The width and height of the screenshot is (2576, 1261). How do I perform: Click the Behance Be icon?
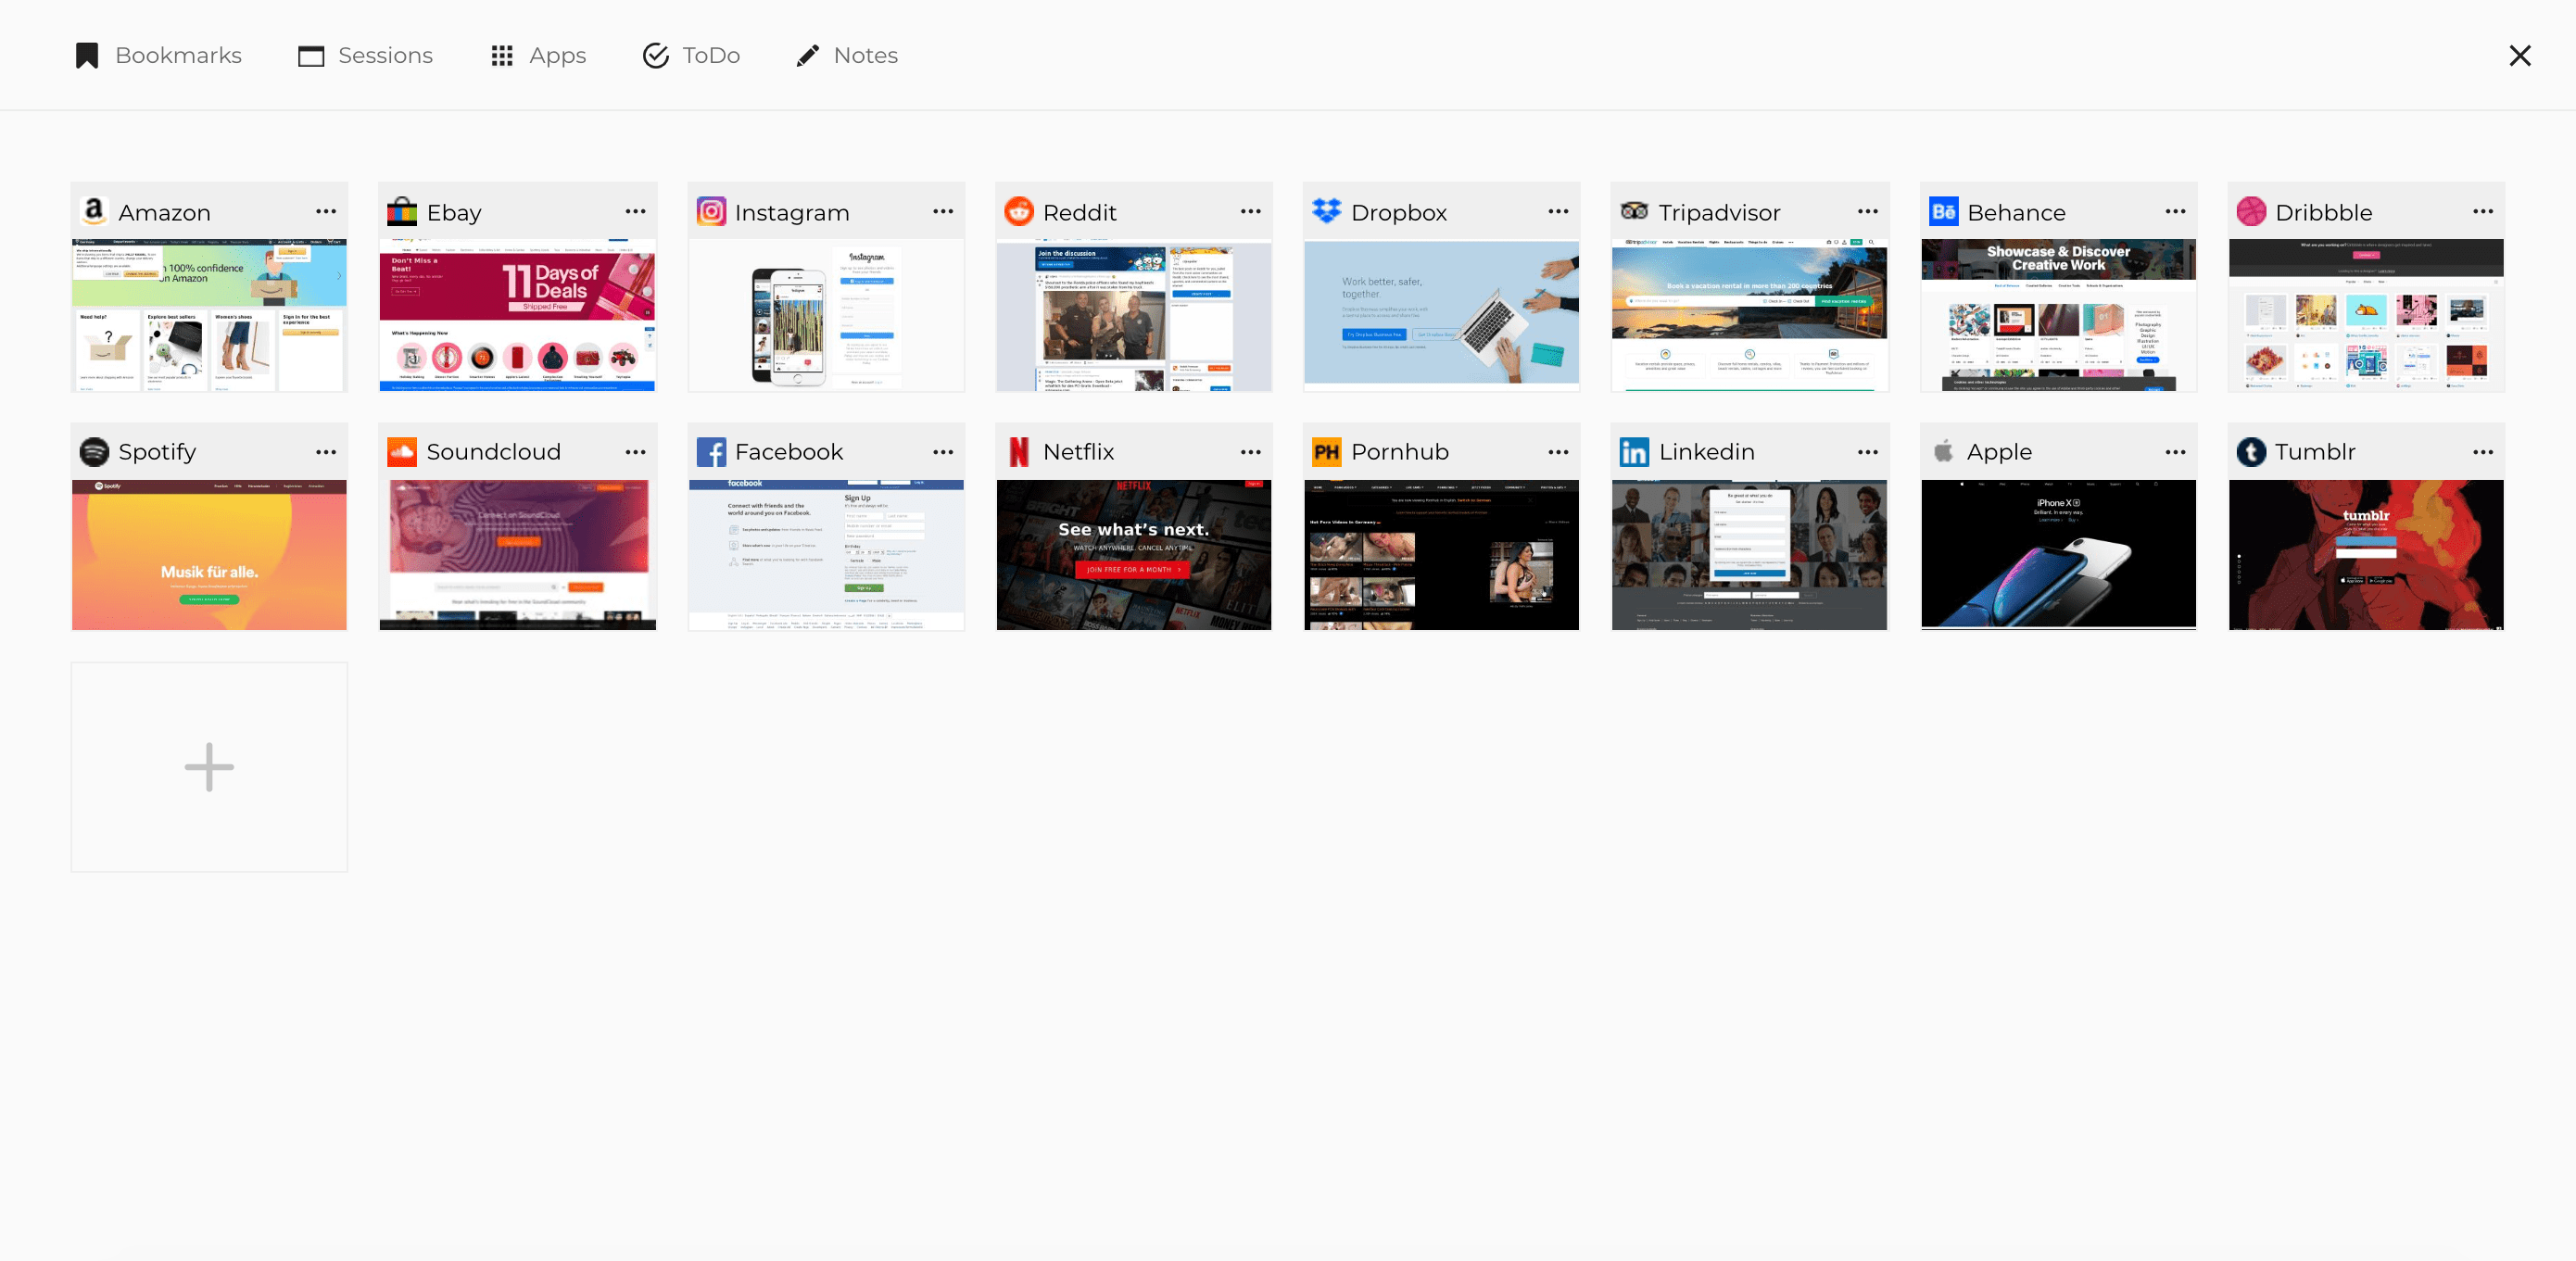click(1943, 211)
